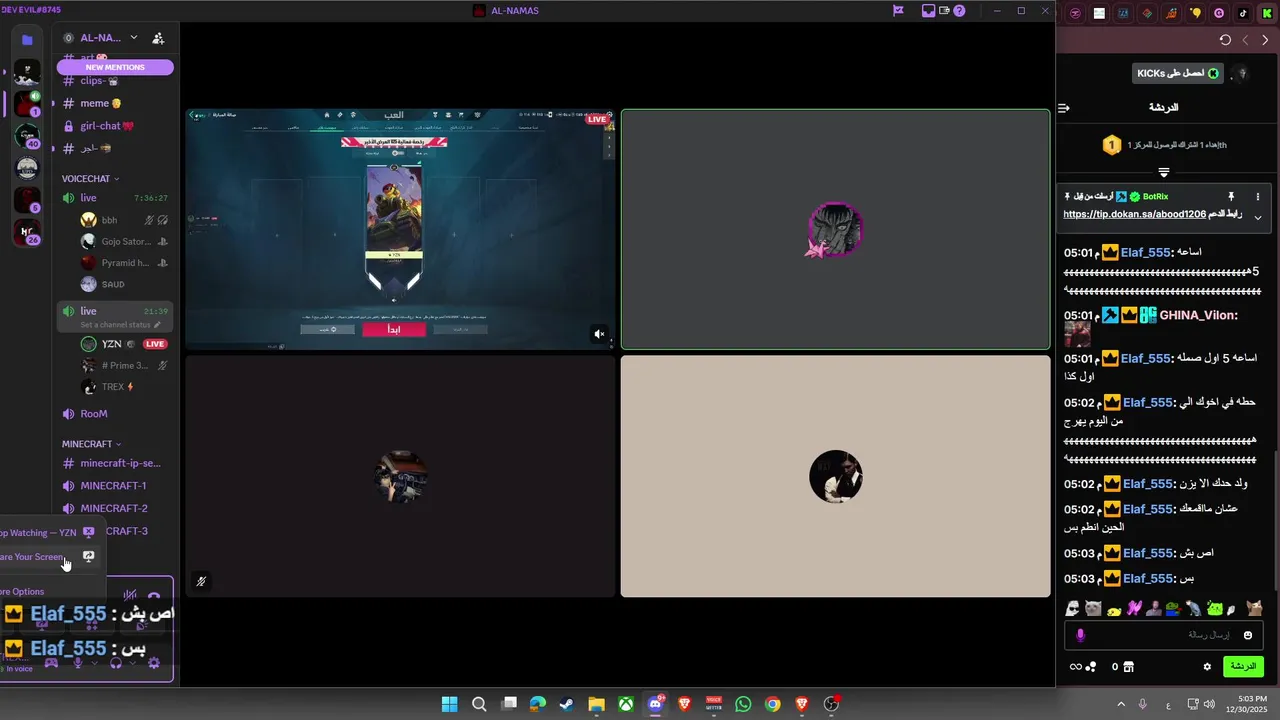Viewport: 1280px width, 720px height.
Task: Open Windows Start button on taskbar
Action: [450, 704]
